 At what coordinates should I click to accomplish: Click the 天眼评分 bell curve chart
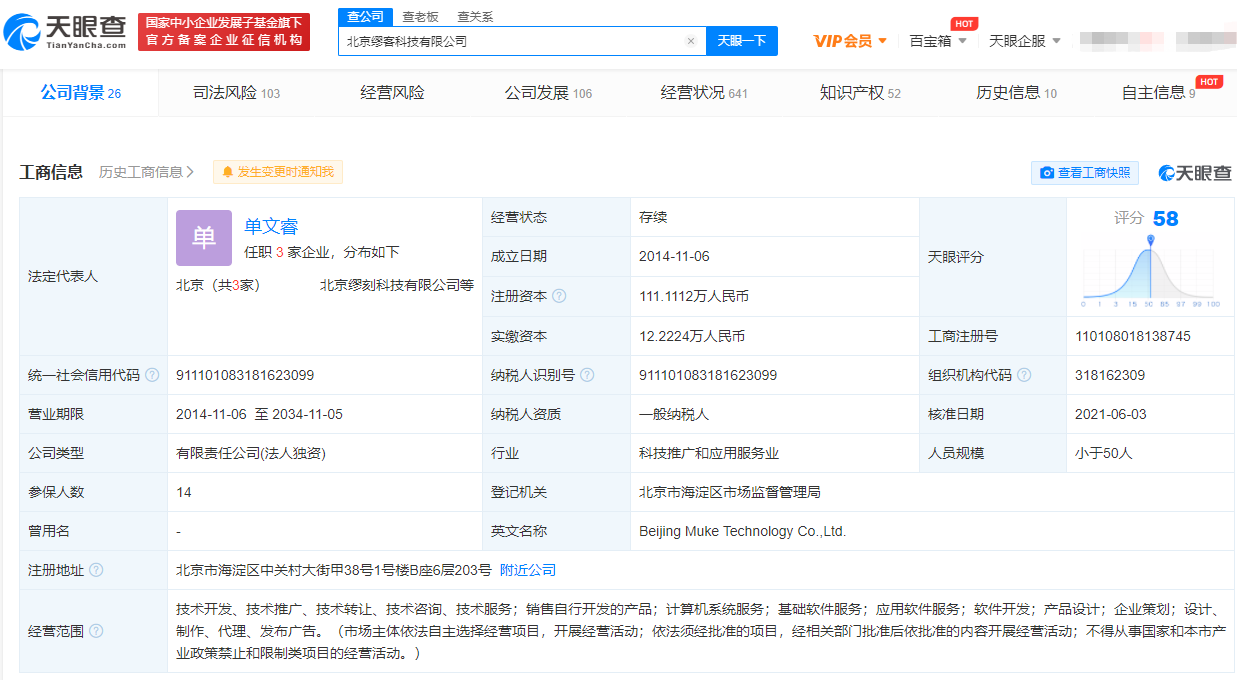pos(1151,272)
